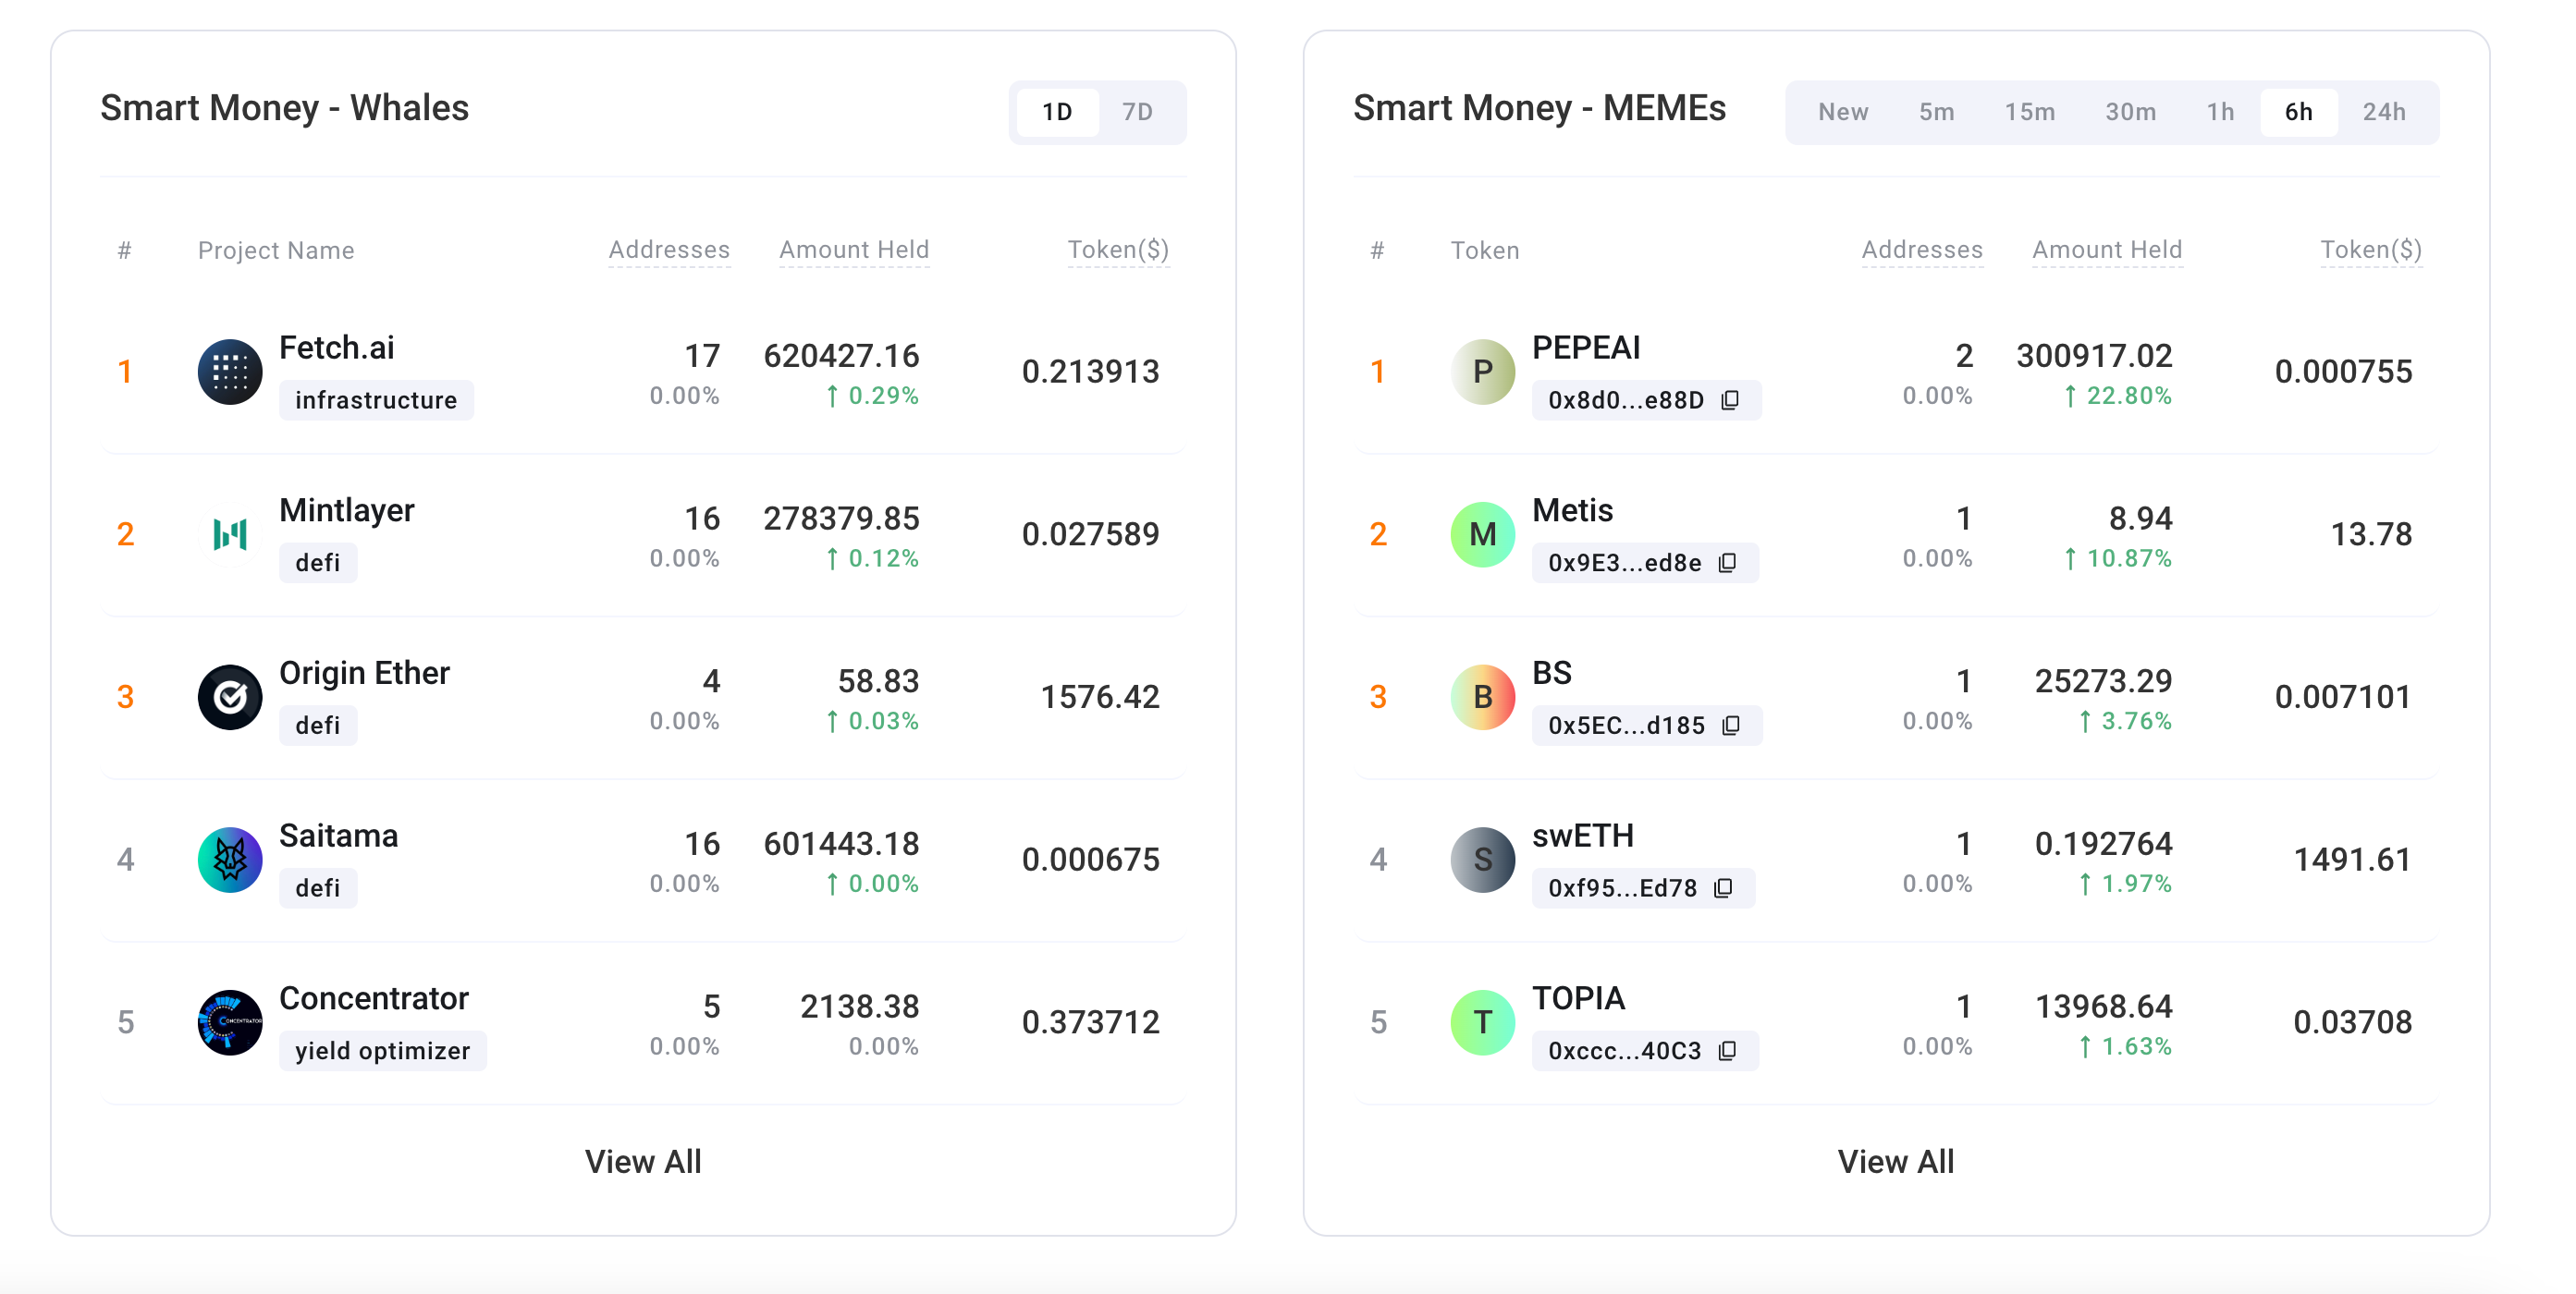
Task: Copy the PEPEAI contract address
Action: click(1729, 400)
